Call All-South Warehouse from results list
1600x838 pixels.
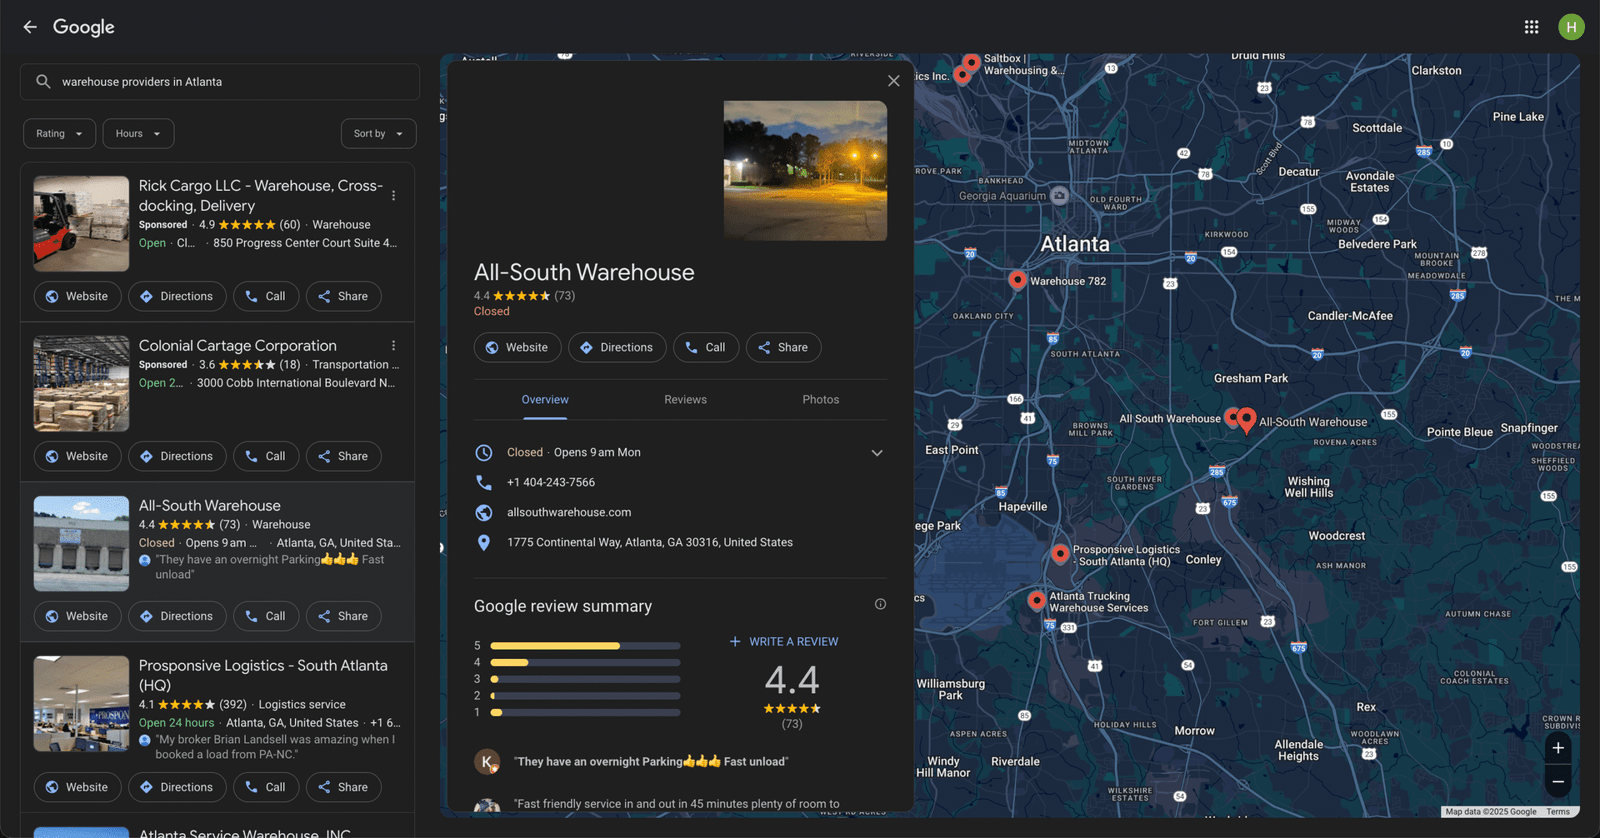point(266,617)
